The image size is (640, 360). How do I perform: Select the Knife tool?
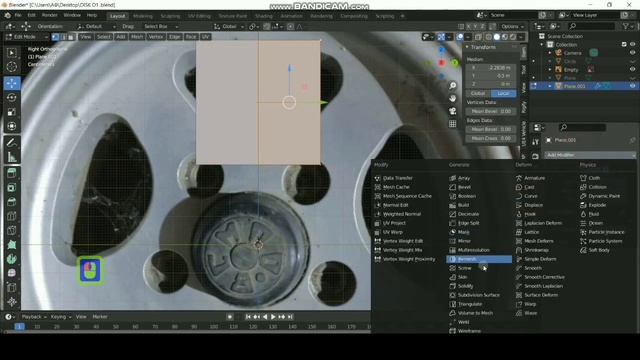[12, 230]
